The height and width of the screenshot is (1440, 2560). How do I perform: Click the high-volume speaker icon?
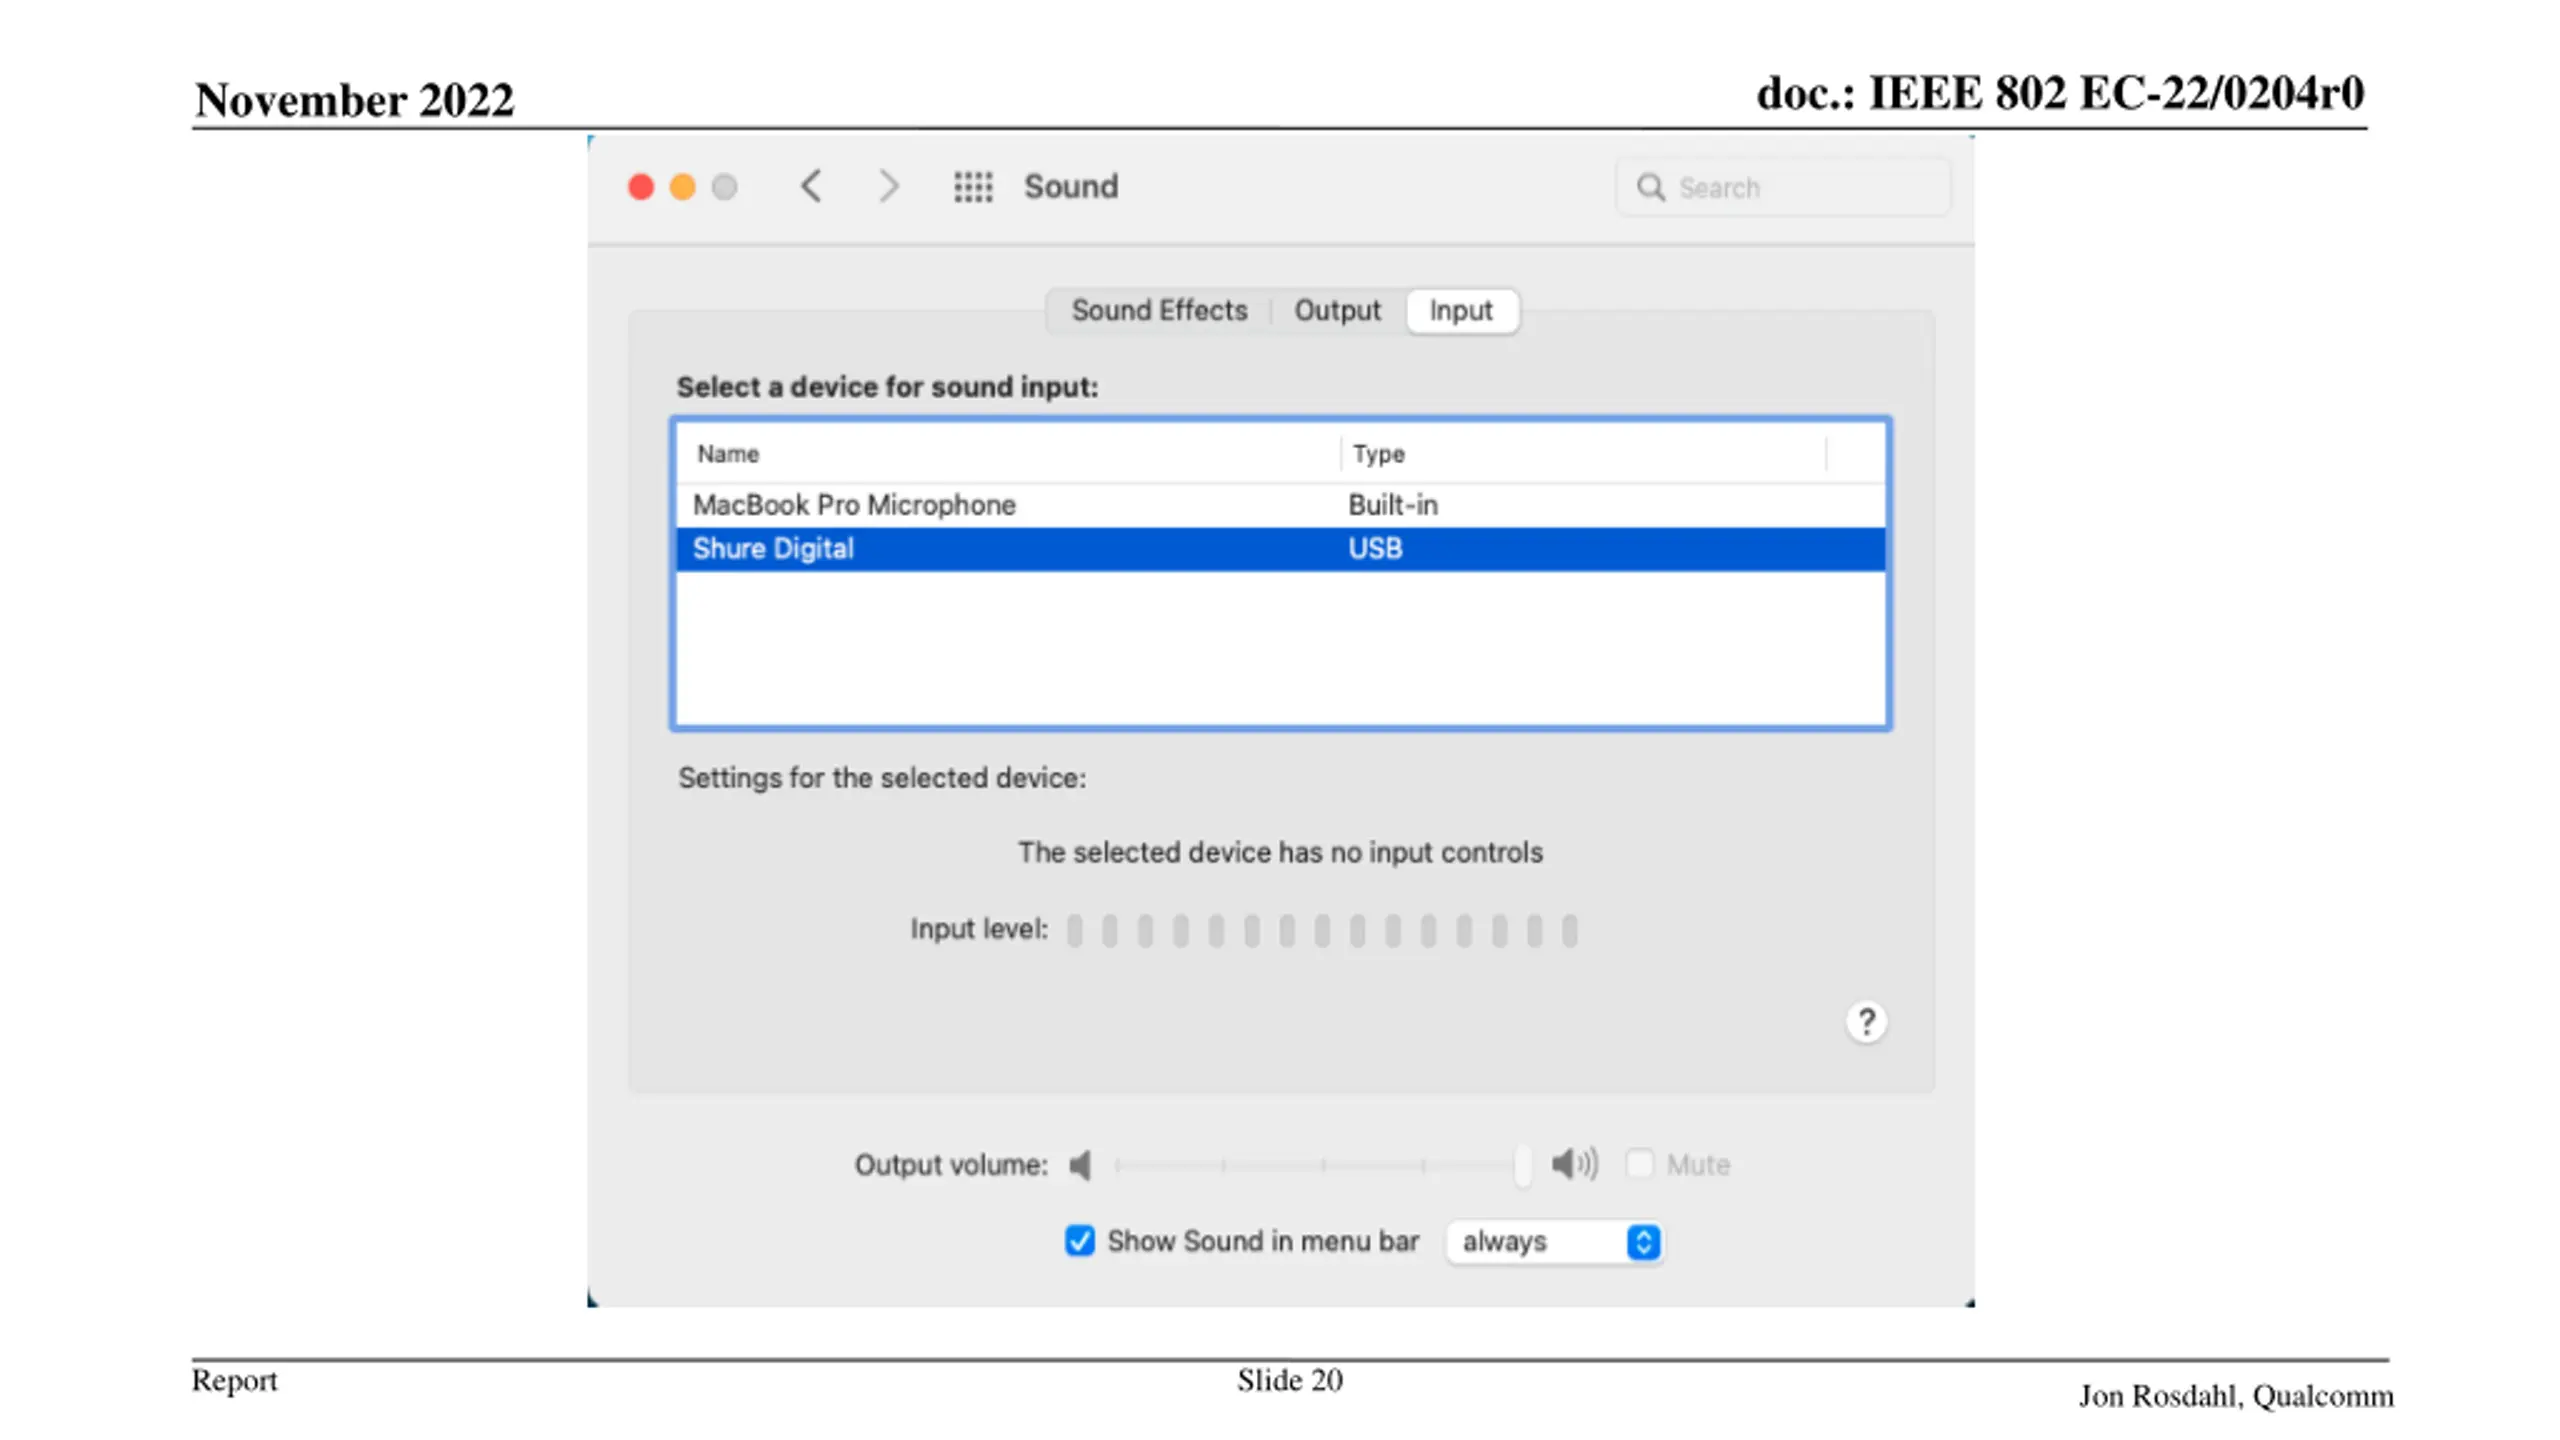point(1575,1163)
